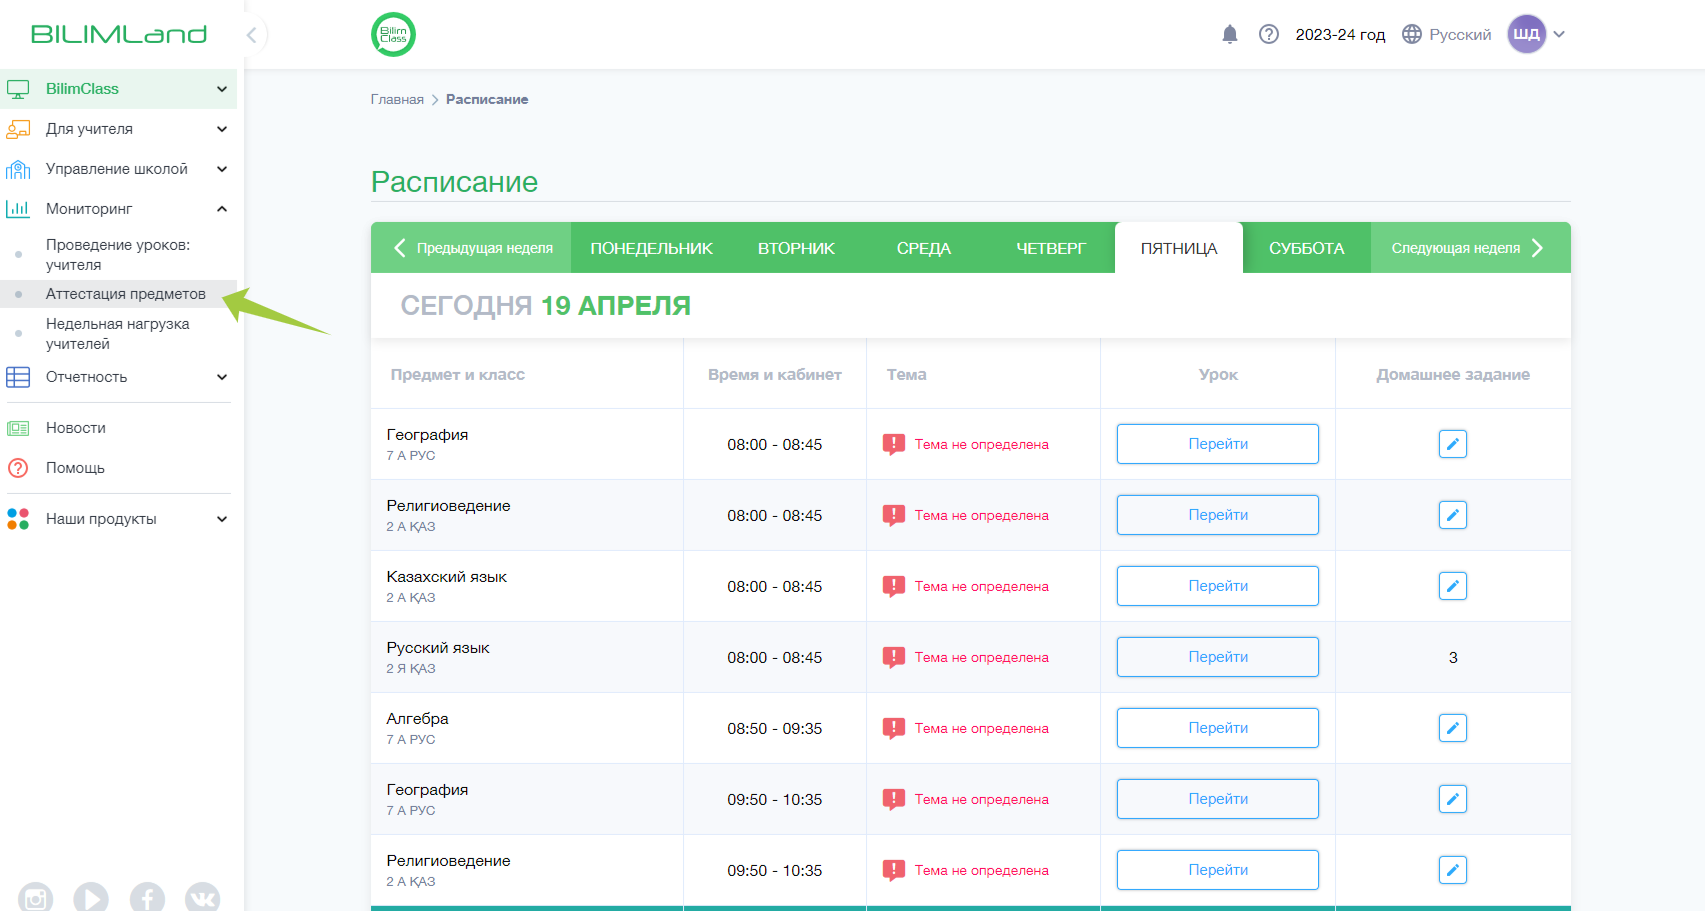Click the Предмет и класс column header

[458, 374]
